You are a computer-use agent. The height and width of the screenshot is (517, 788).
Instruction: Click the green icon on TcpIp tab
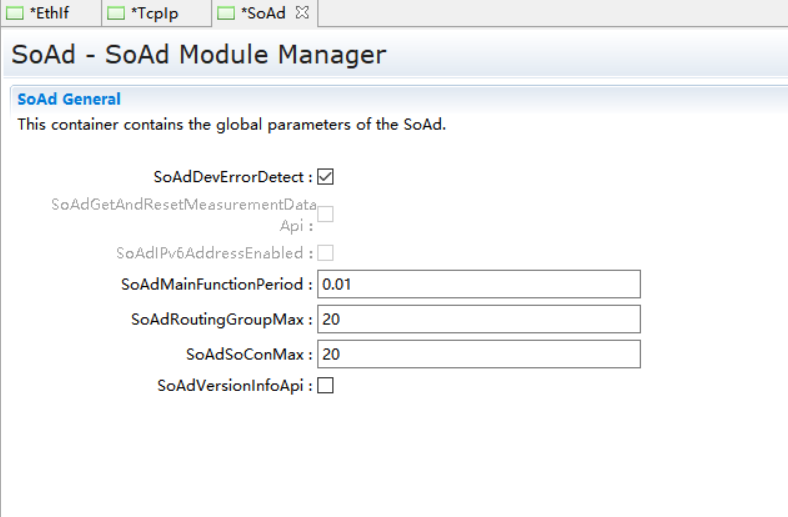pos(117,13)
